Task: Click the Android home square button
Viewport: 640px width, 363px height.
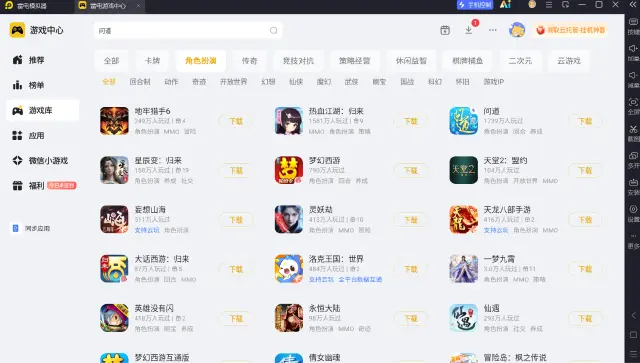Action: pyautogui.click(x=633, y=335)
